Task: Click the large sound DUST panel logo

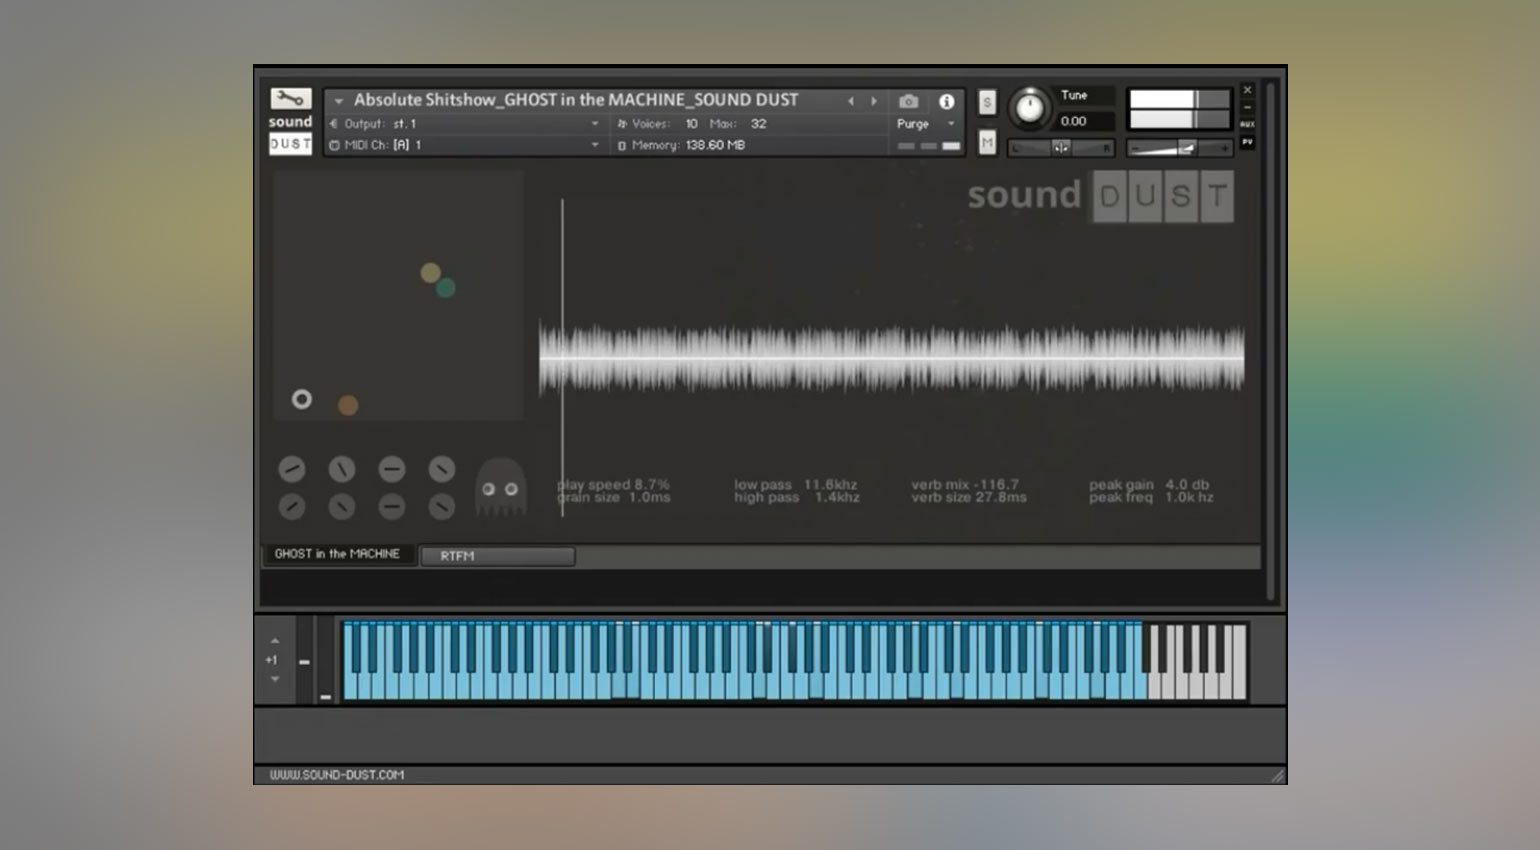Action: tap(1100, 196)
